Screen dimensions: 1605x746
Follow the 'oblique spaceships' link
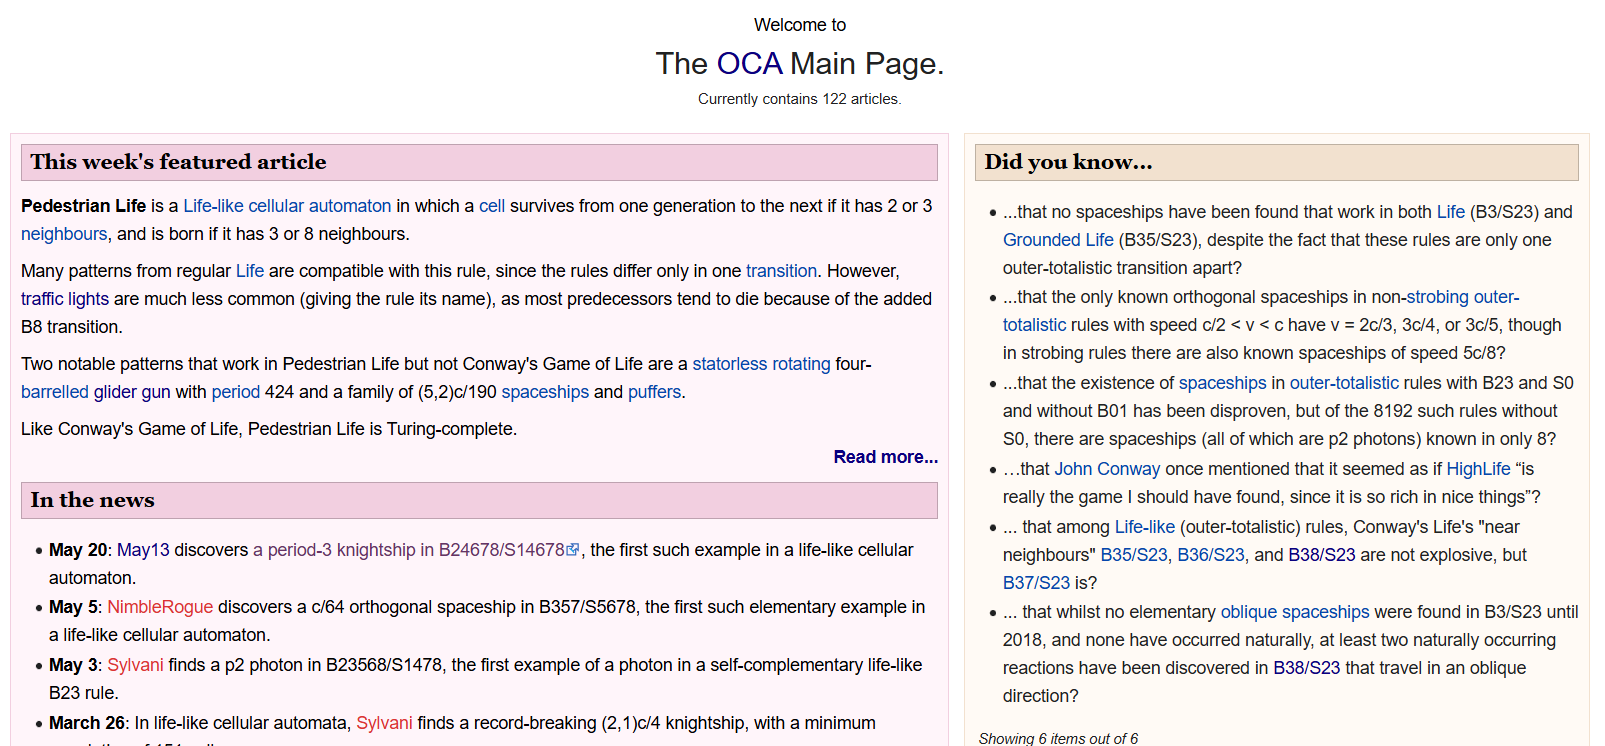click(1295, 612)
